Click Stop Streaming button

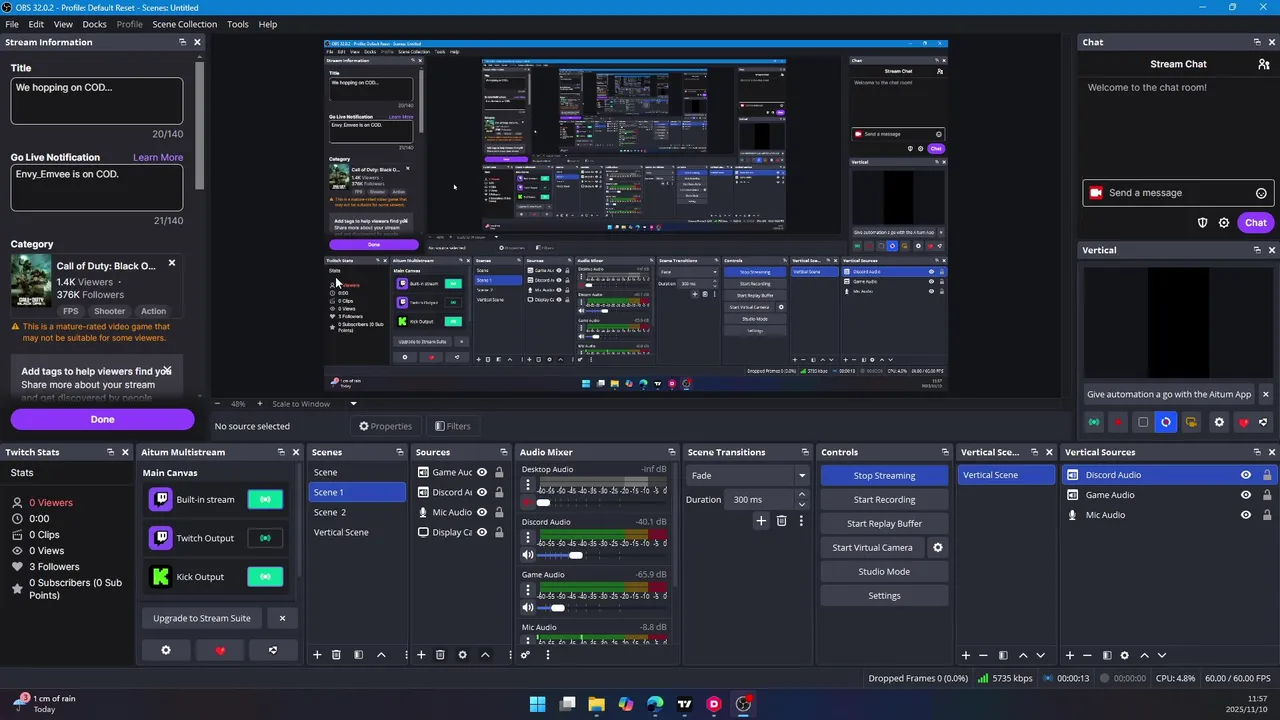coord(884,476)
